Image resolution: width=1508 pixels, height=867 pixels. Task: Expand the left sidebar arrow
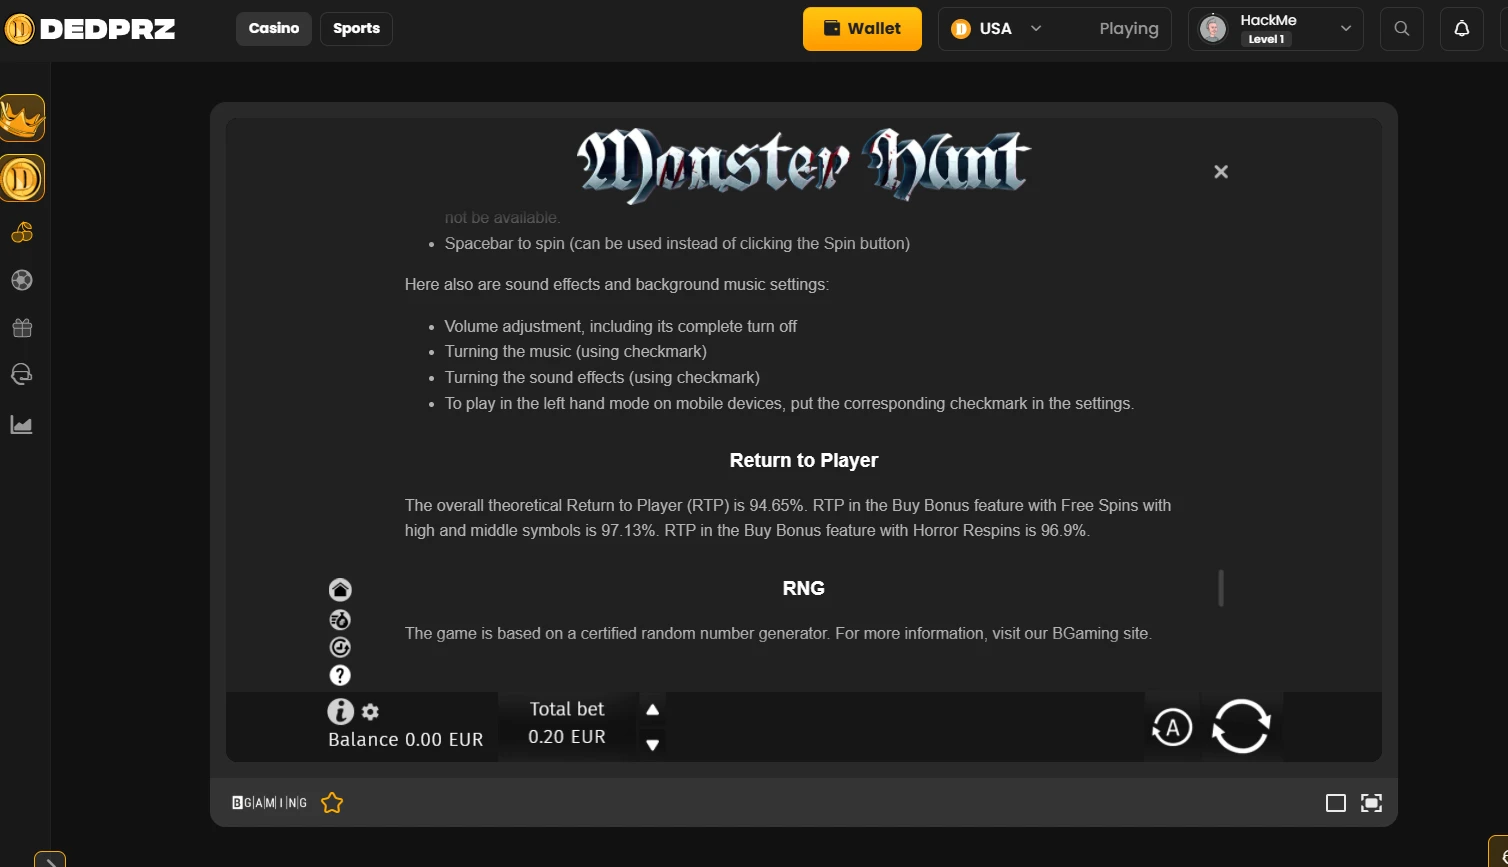point(50,860)
